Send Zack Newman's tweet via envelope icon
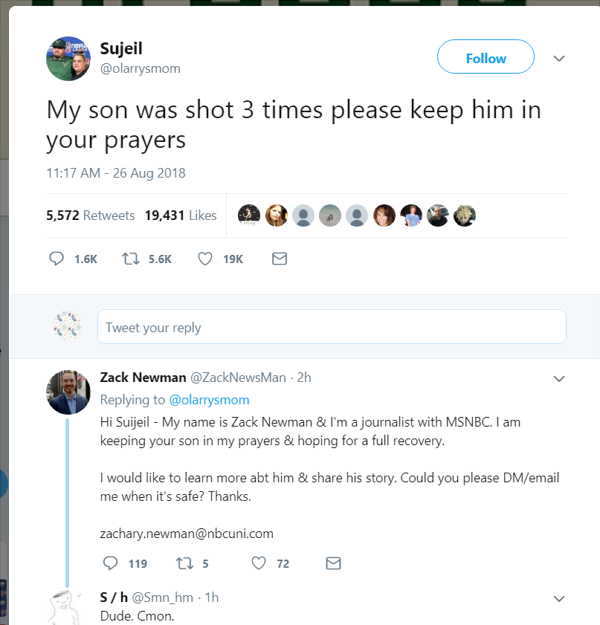This screenshot has width=600, height=625. click(x=333, y=563)
